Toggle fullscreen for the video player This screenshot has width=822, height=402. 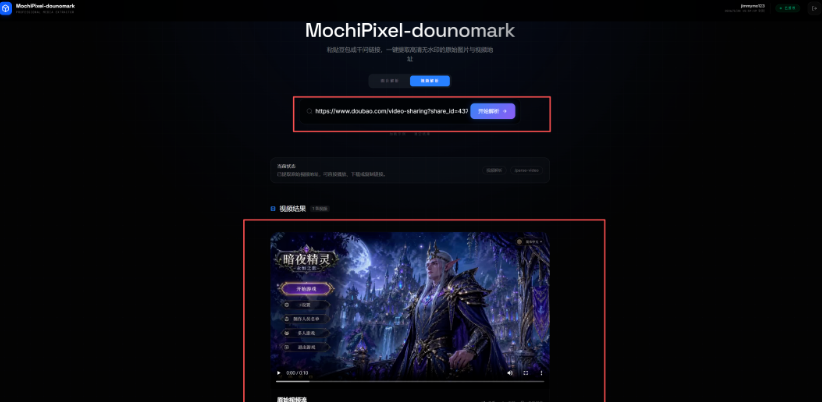(525, 373)
